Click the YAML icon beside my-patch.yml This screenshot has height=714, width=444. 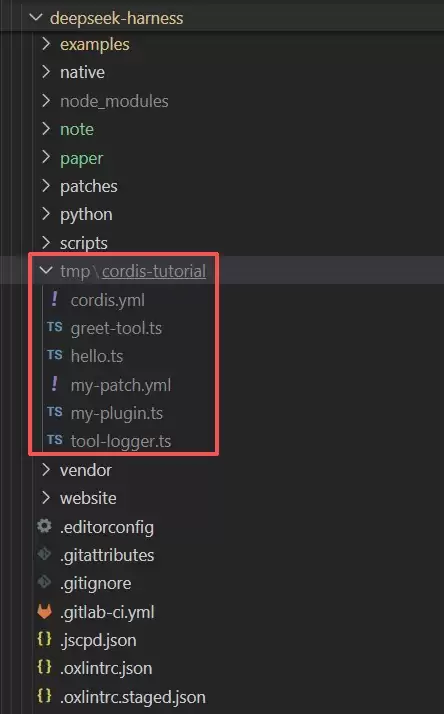coord(55,384)
